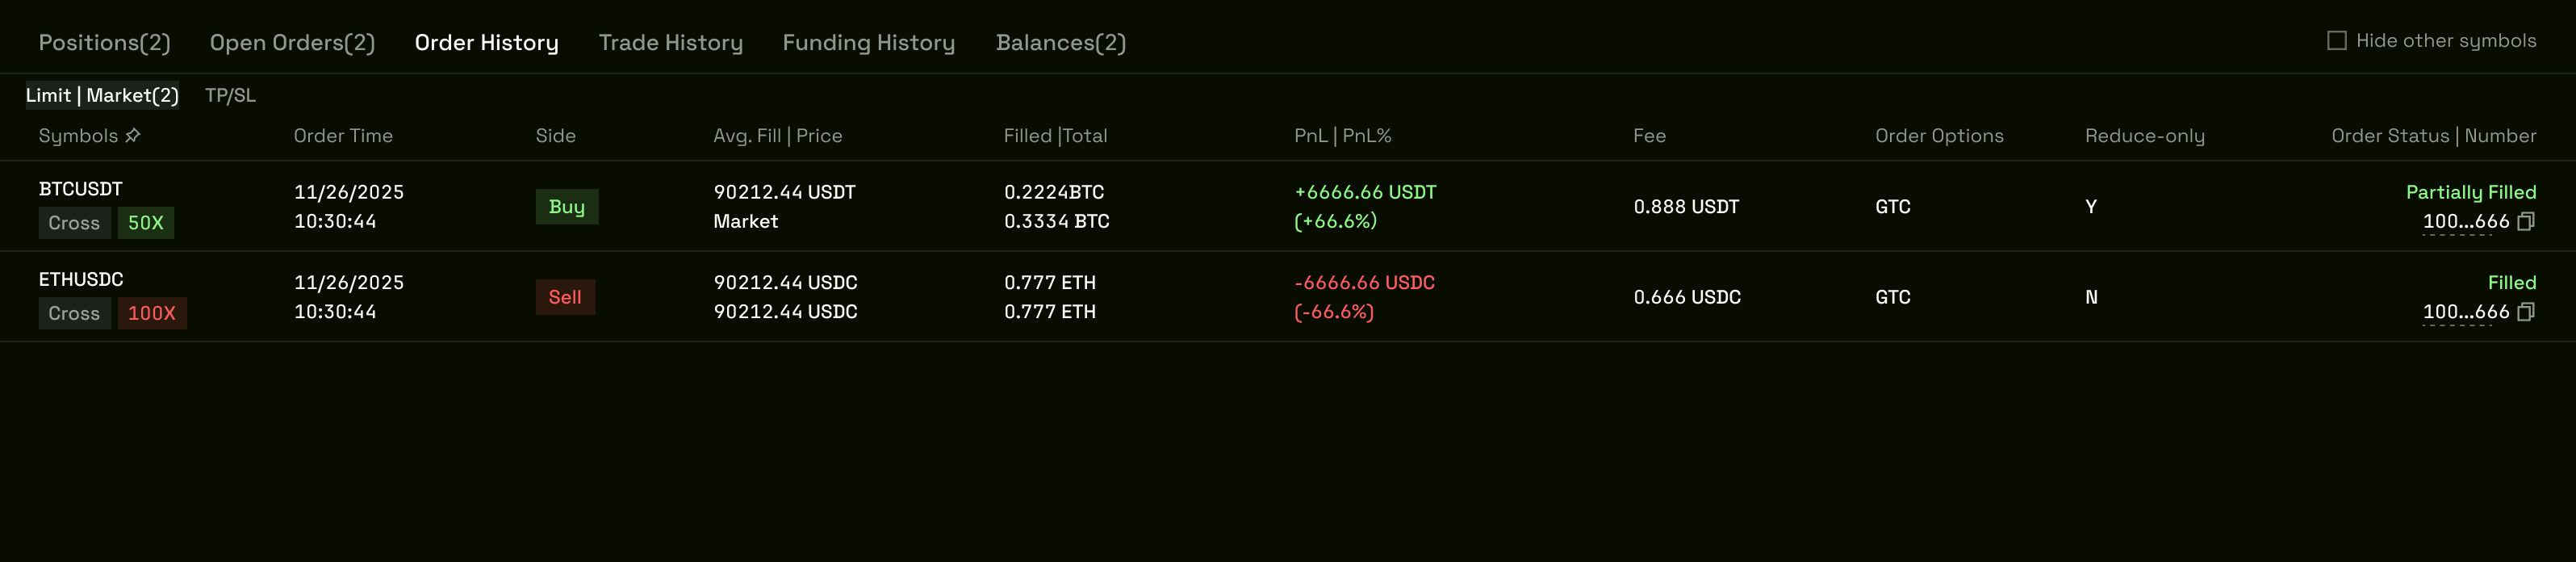This screenshot has width=2576, height=562.
Task: Click the 50X leverage badge on BTCUSDT
Action: pos(146,223)
